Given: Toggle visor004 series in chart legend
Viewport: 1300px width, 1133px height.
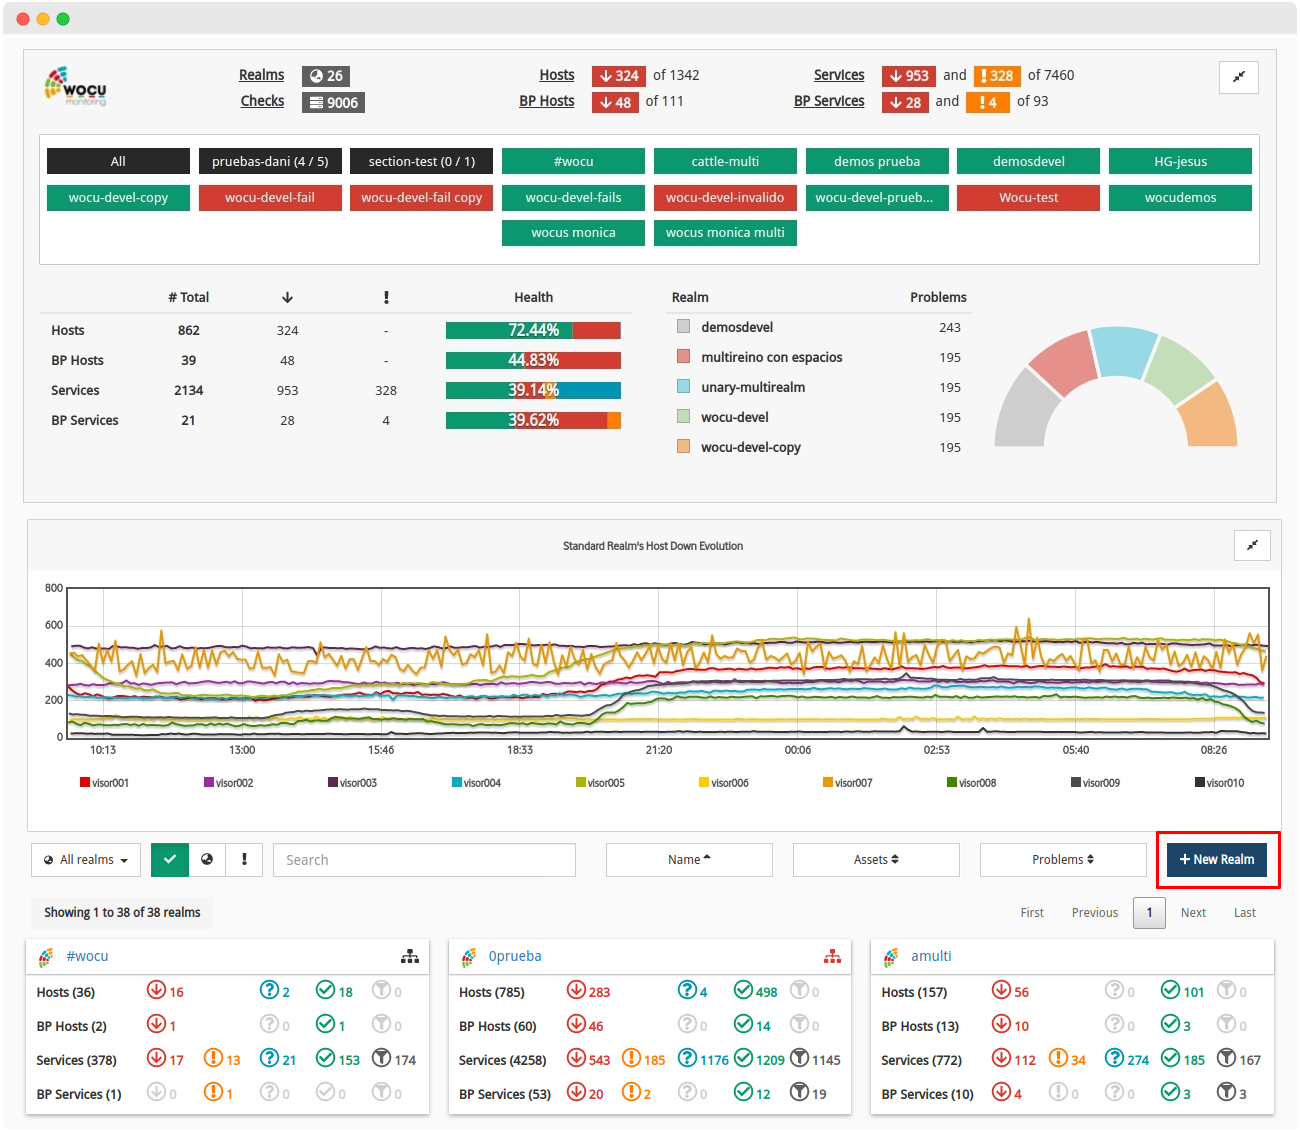Looking at the screenshot, I should 476,783.
